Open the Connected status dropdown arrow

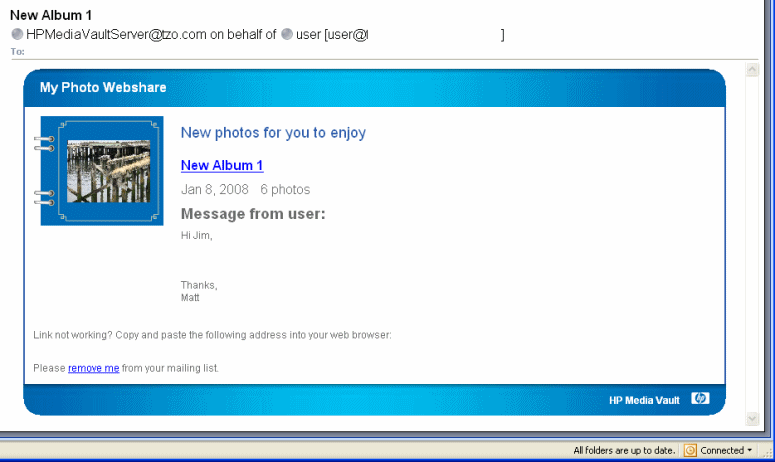749,451
